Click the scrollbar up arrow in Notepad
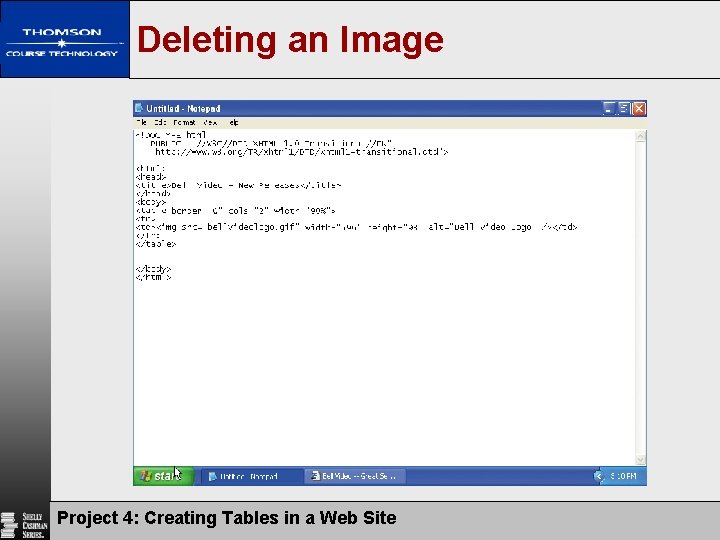 [641, 136]
